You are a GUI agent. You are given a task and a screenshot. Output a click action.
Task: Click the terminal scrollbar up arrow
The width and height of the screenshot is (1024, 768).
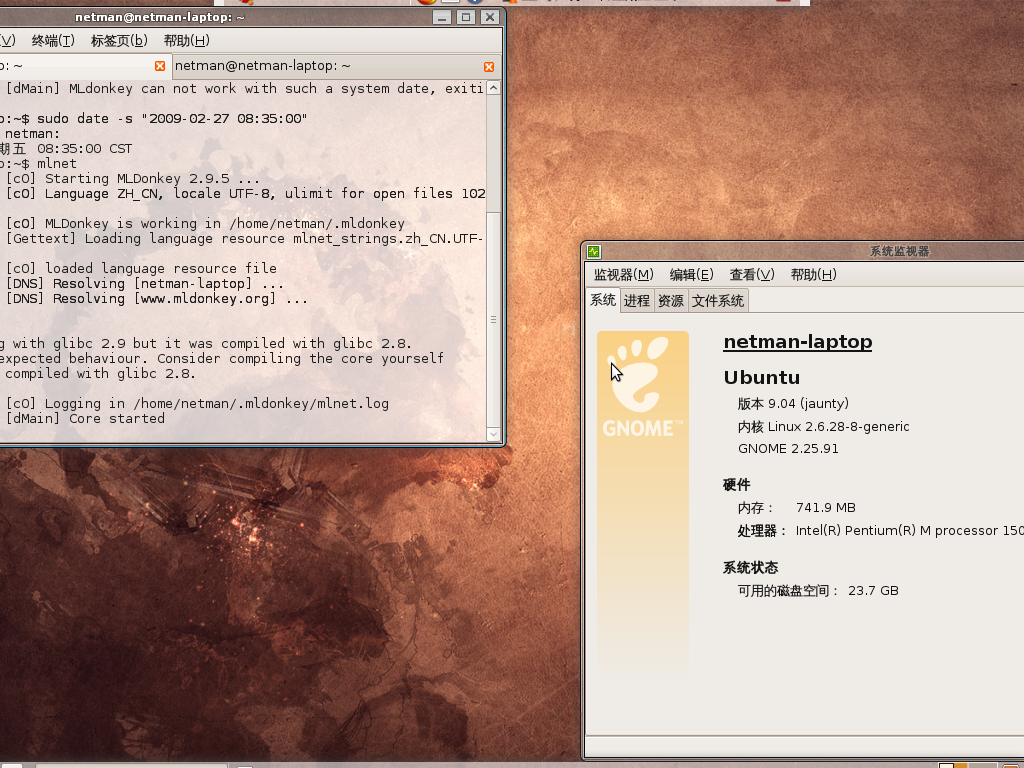click(494, 88)
